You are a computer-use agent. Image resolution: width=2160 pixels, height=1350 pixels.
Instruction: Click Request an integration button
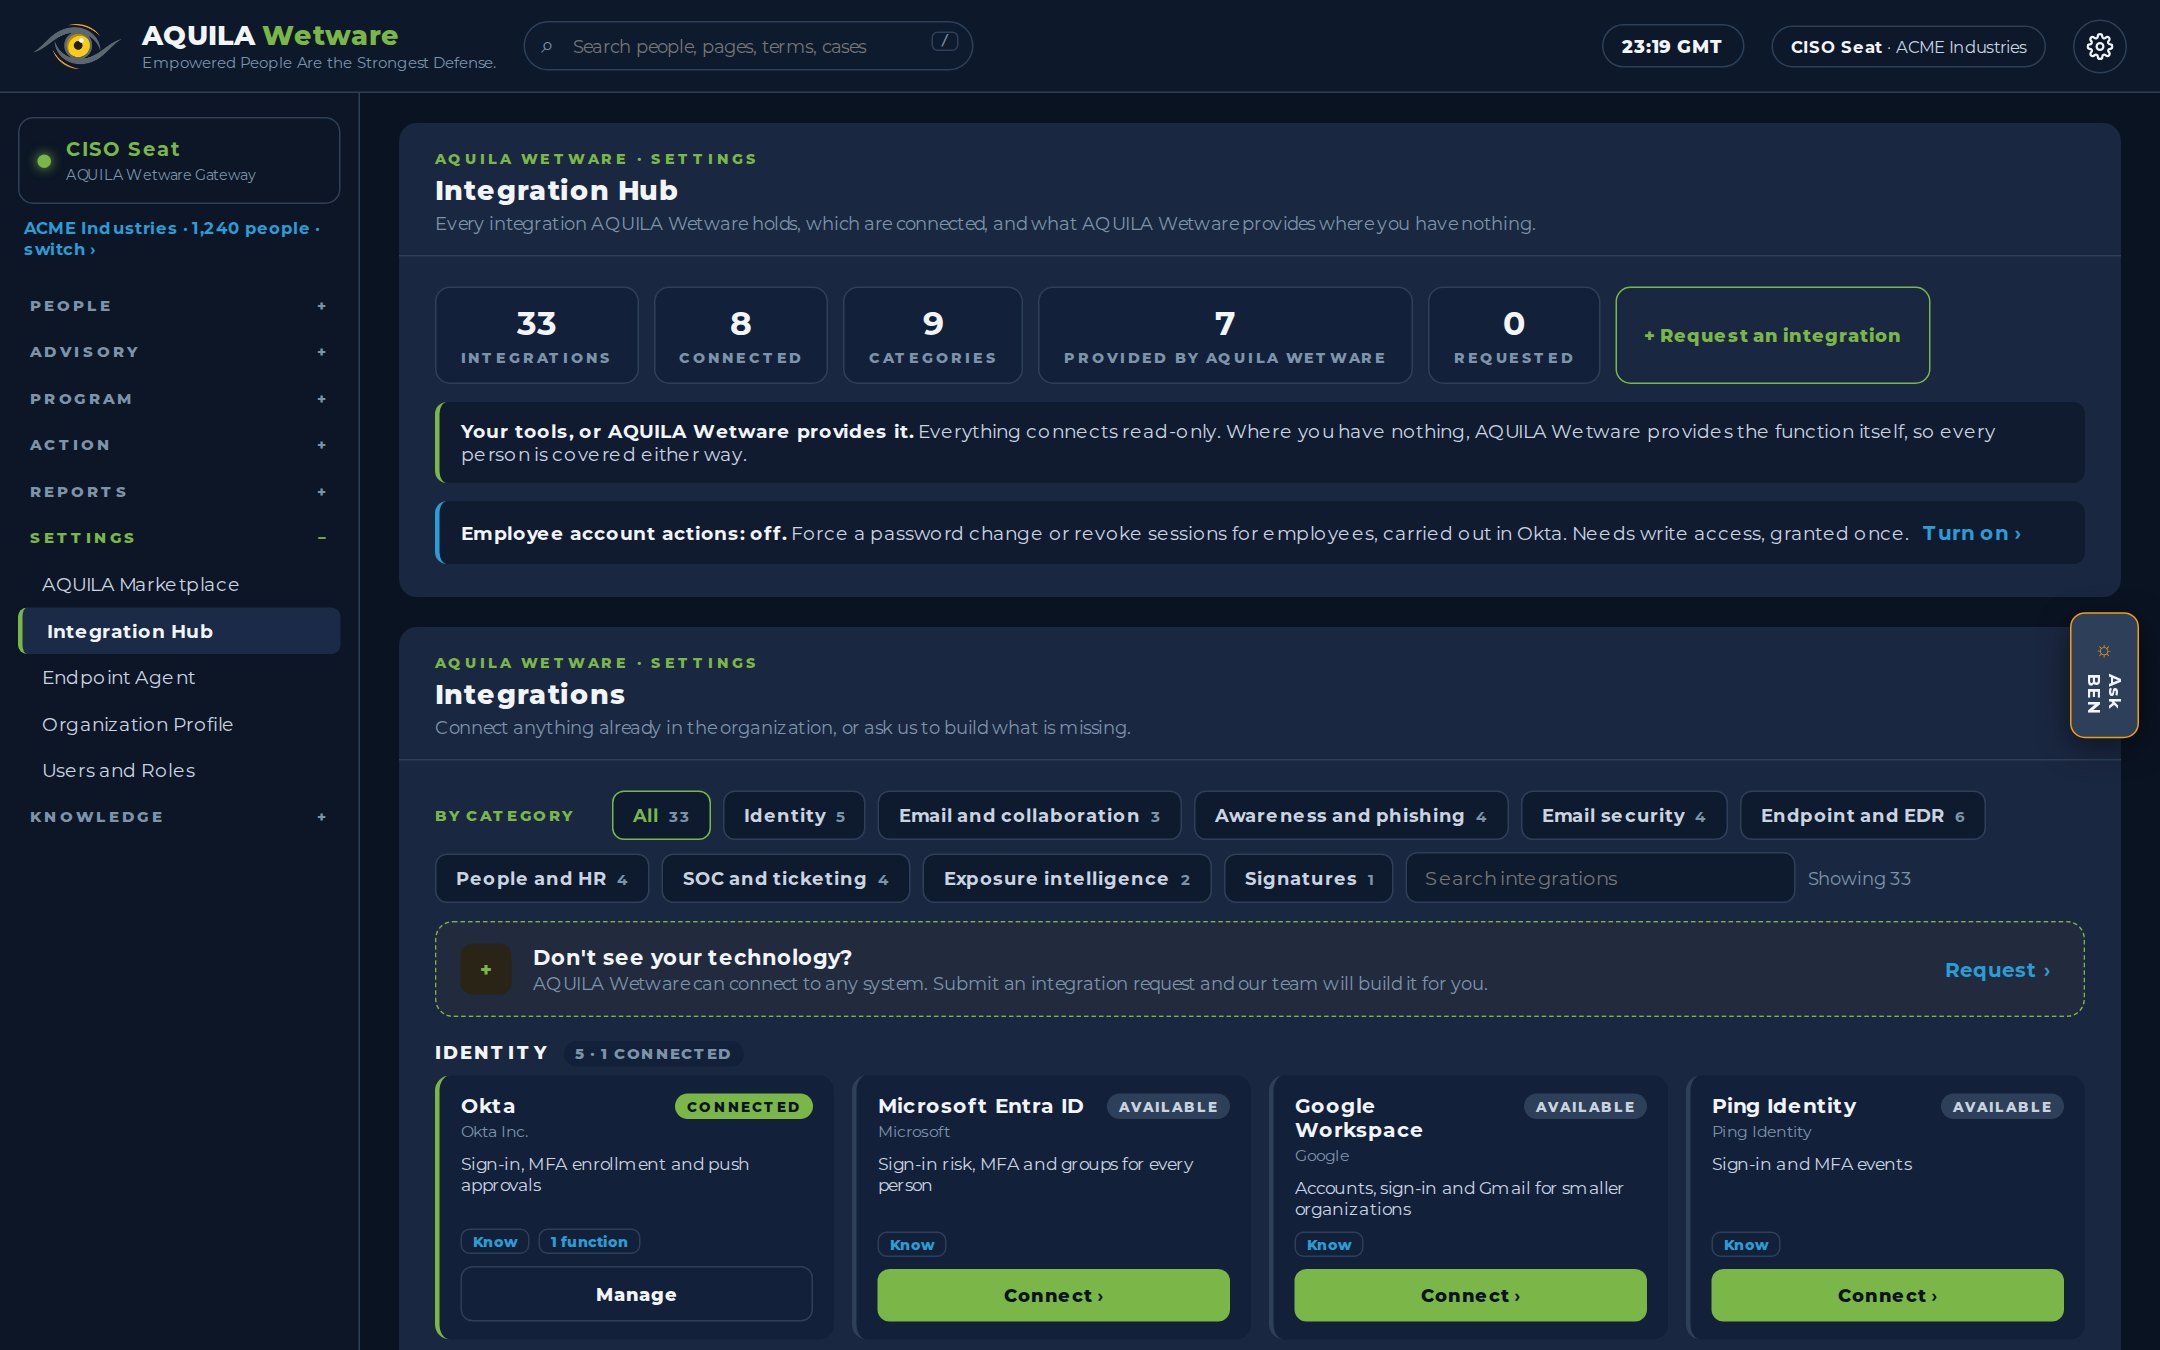tap(1772, 335)
